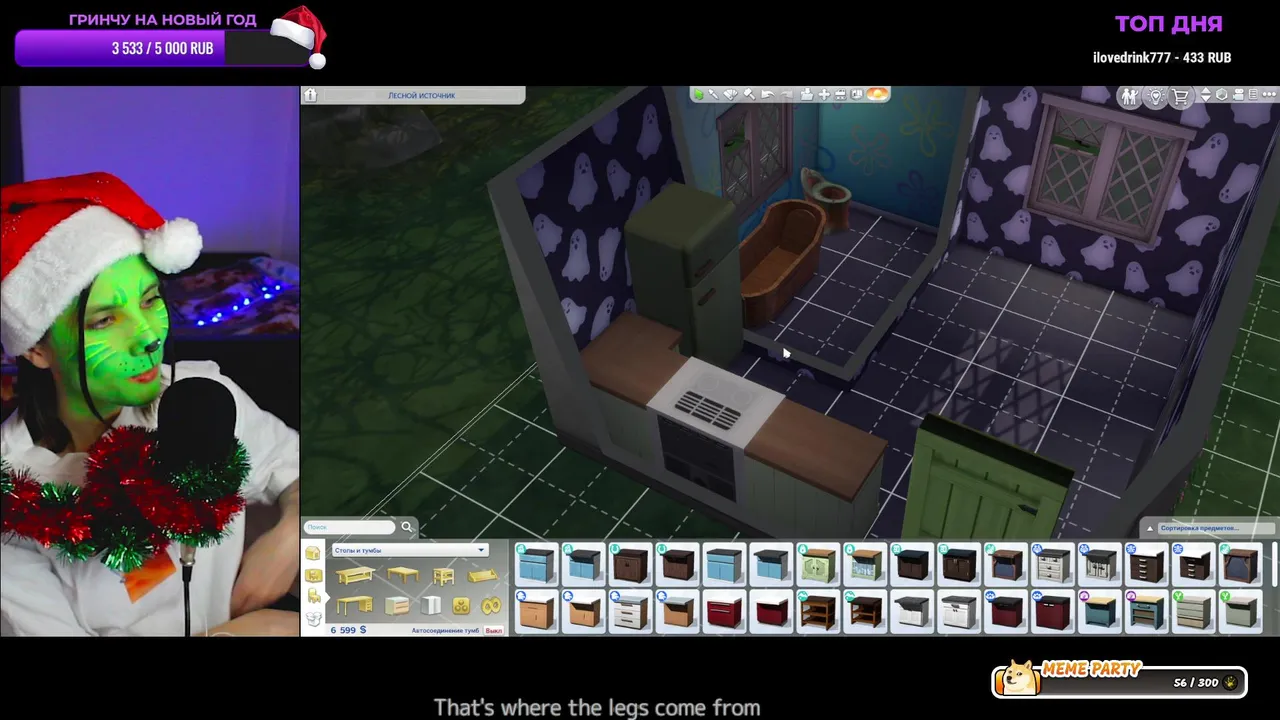Open the household inventory box tab
Viewport: 1280px width, 720px height.
tap(314, 619)
